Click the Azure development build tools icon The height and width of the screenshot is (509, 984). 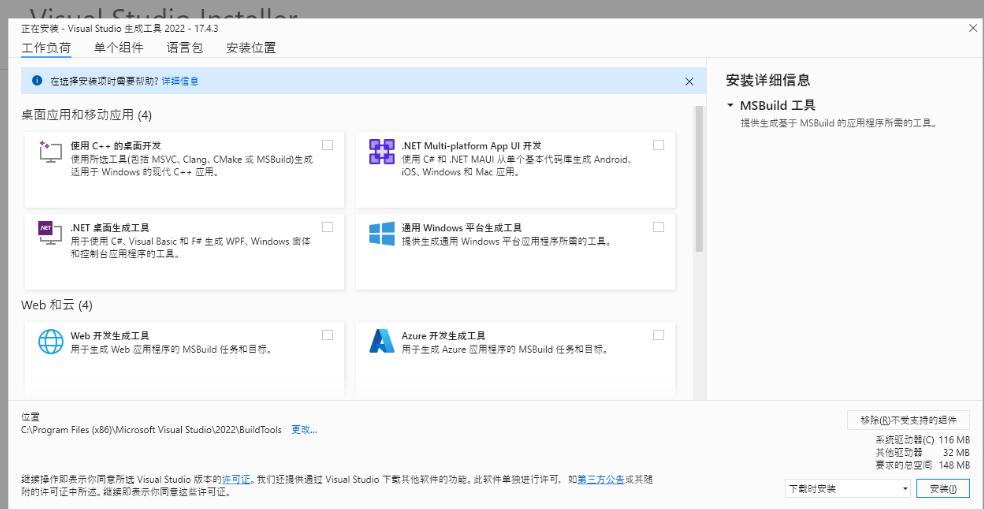click(x=382, y=341)
